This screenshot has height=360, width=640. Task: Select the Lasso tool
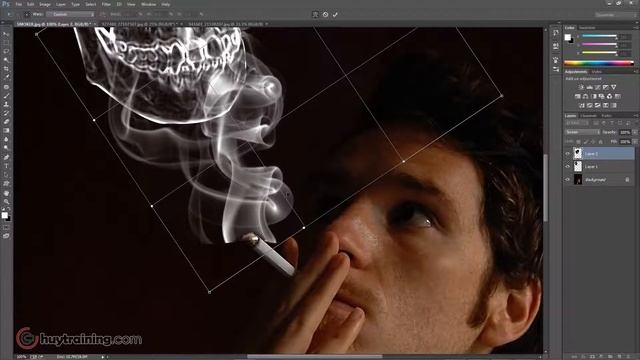coord(6,51)
